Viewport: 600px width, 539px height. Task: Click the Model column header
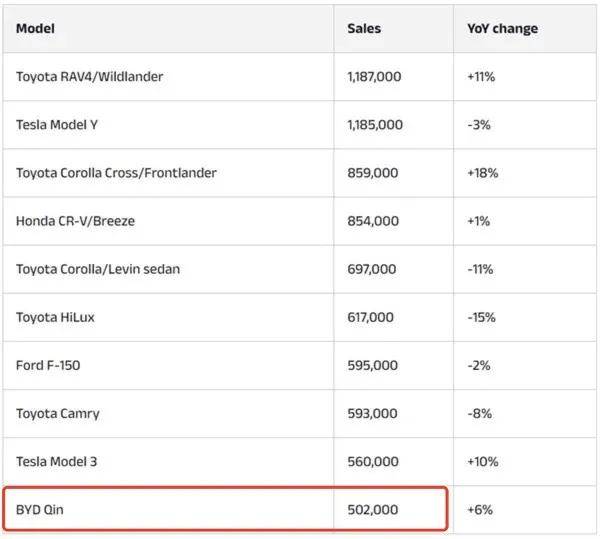point(35,29)
